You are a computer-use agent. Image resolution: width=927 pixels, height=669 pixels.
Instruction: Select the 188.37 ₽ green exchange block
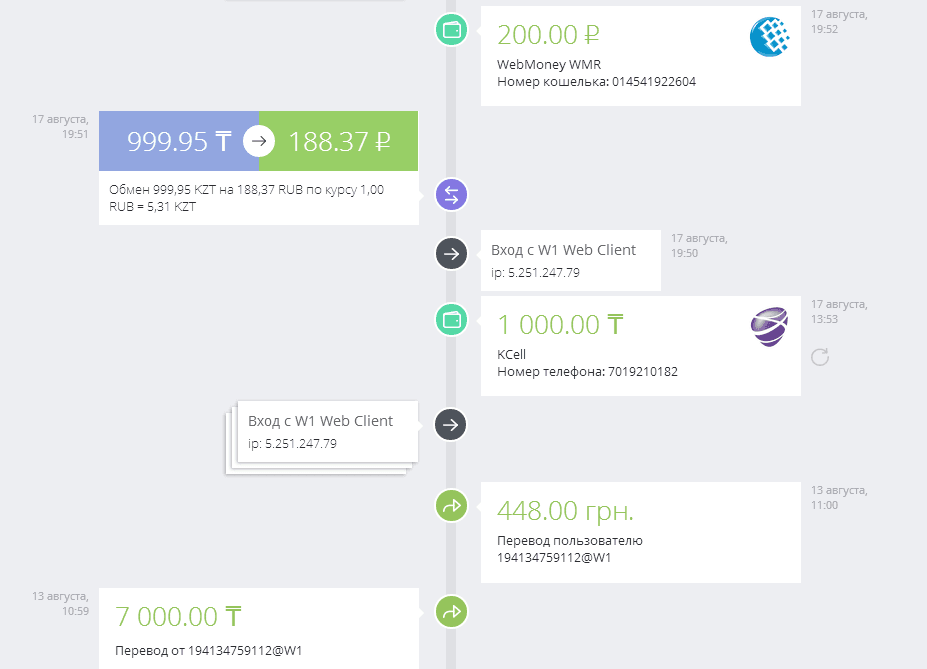click(339, 141)
